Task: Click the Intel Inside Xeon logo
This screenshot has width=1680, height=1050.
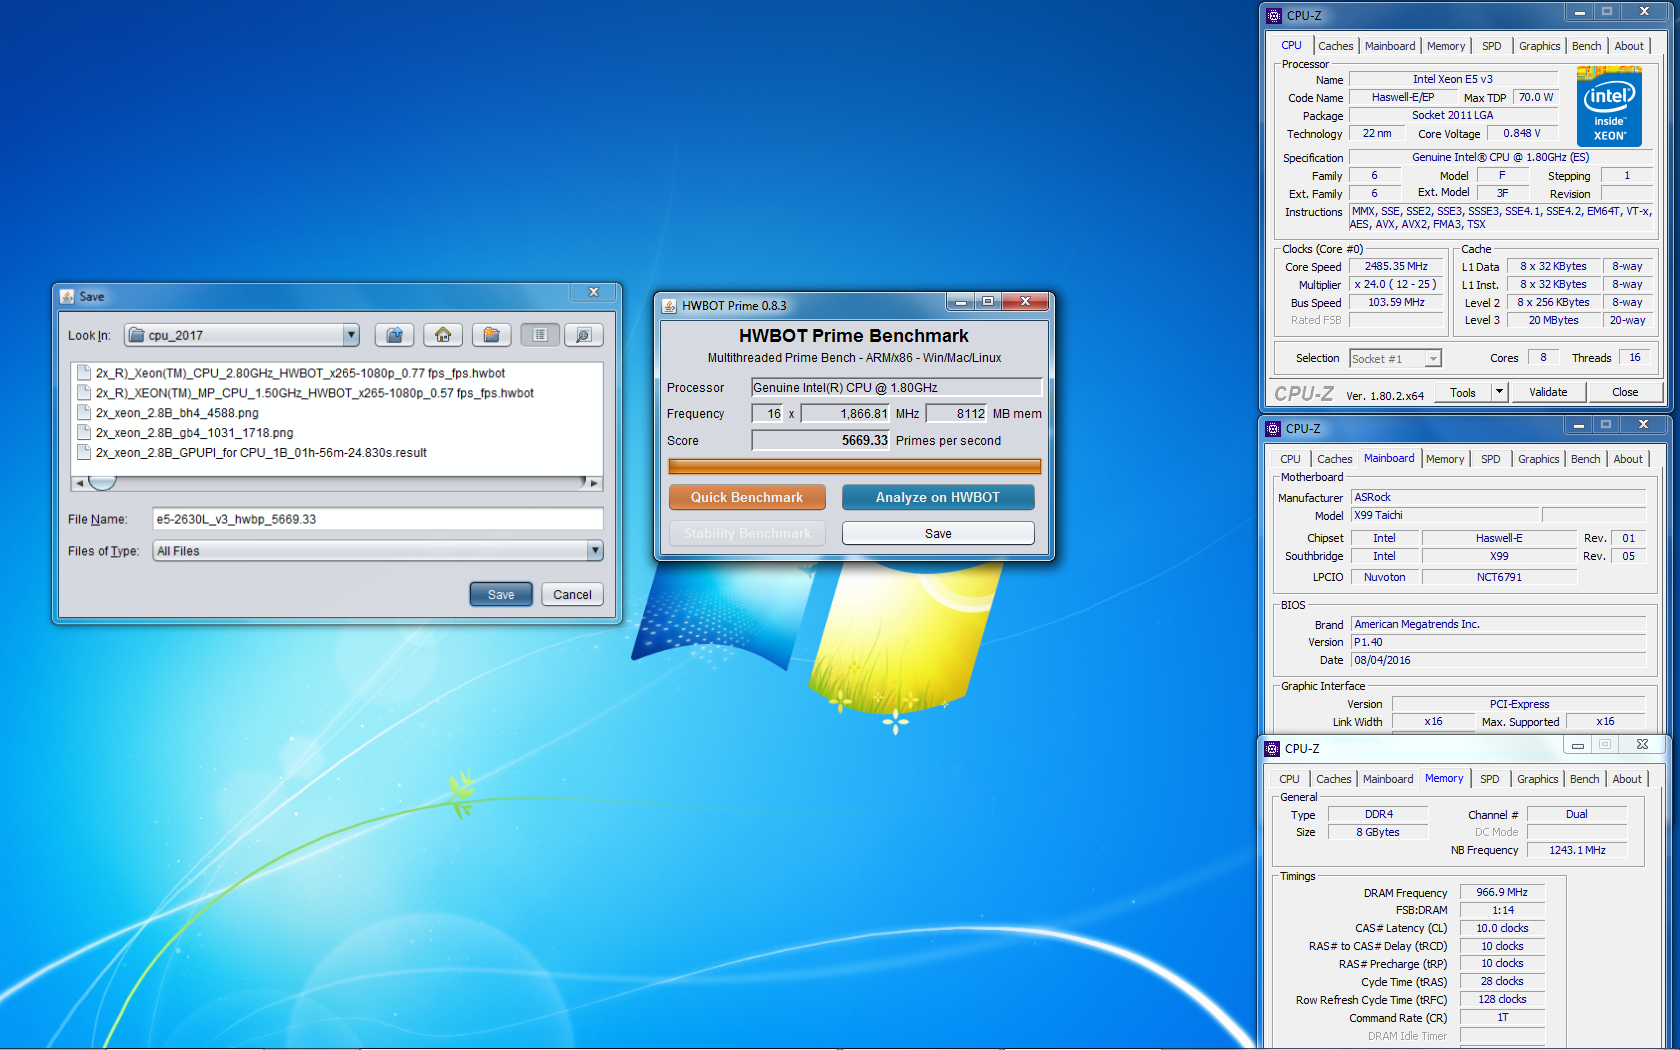Action: tap(1609, 106)
